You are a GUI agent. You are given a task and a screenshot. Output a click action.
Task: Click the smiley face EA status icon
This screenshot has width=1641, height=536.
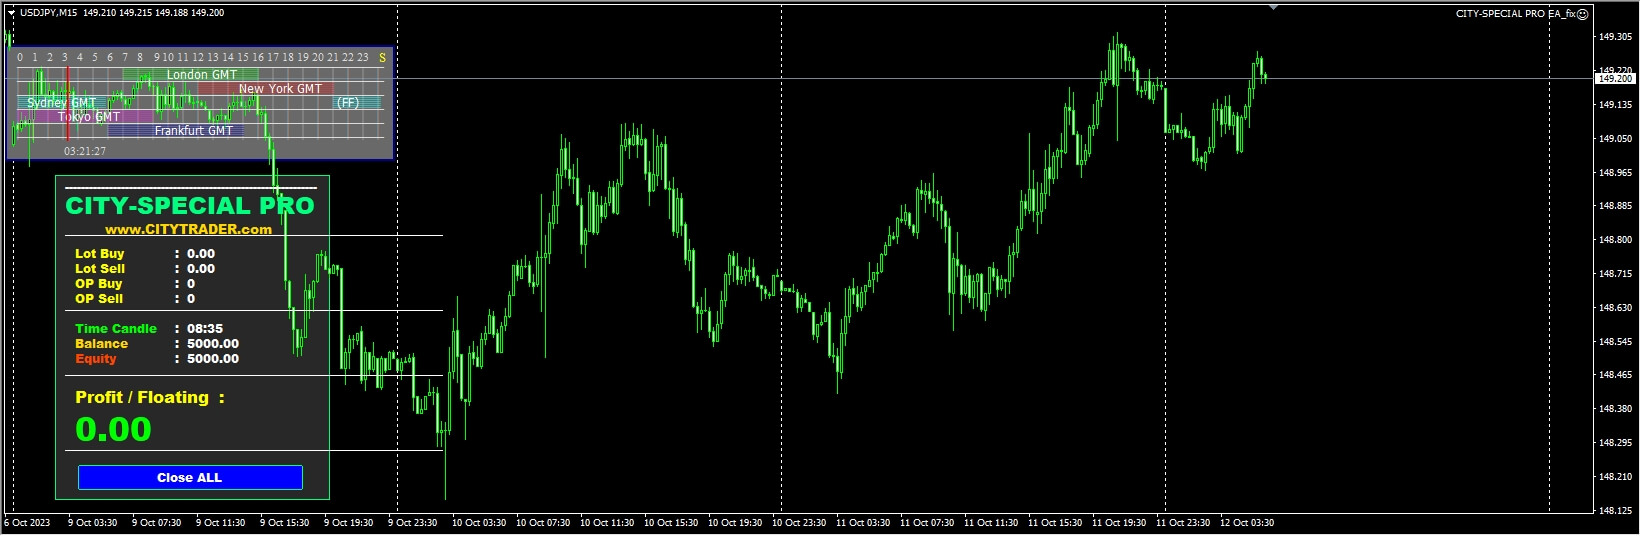pyautogui.click(x=1583, y=14)
